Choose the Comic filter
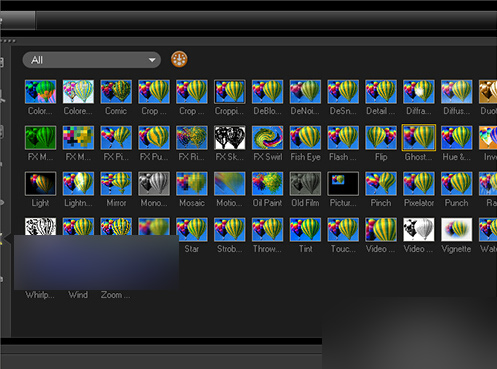The height and width of the screenshot is (369, 497). coord(116,92)
